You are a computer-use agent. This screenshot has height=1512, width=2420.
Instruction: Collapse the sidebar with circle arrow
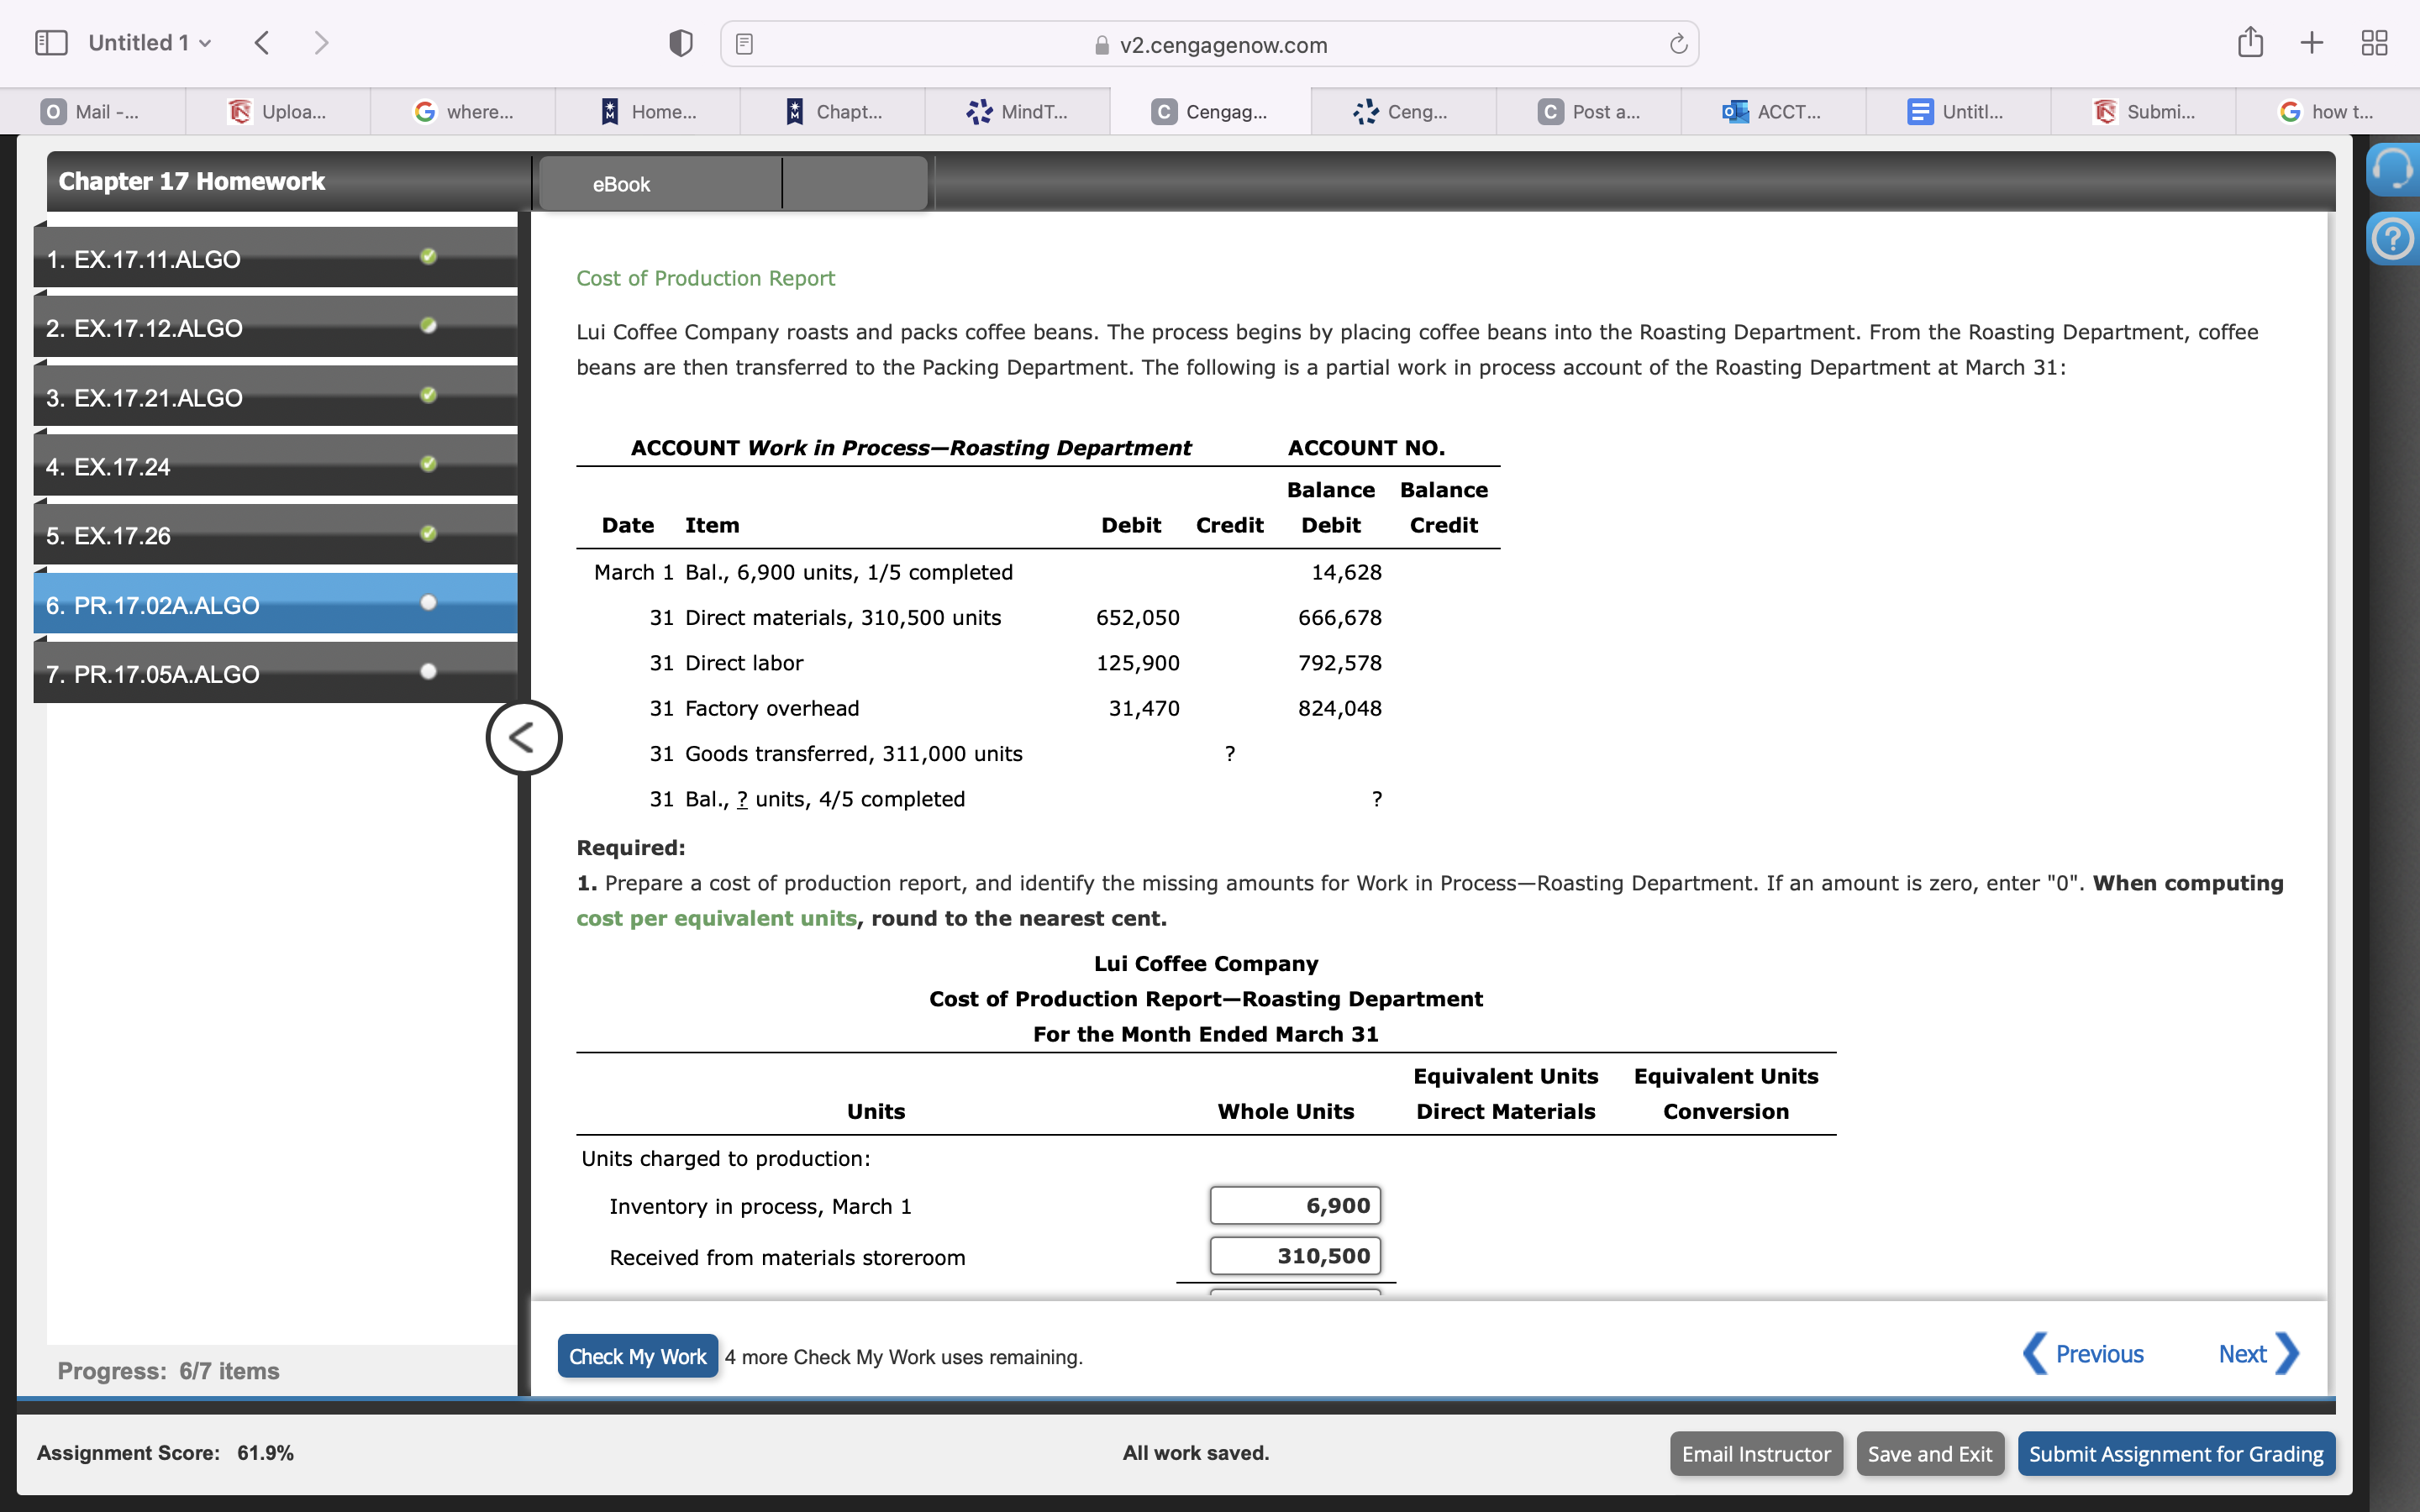pyautogui.click(x=523, y=738)
